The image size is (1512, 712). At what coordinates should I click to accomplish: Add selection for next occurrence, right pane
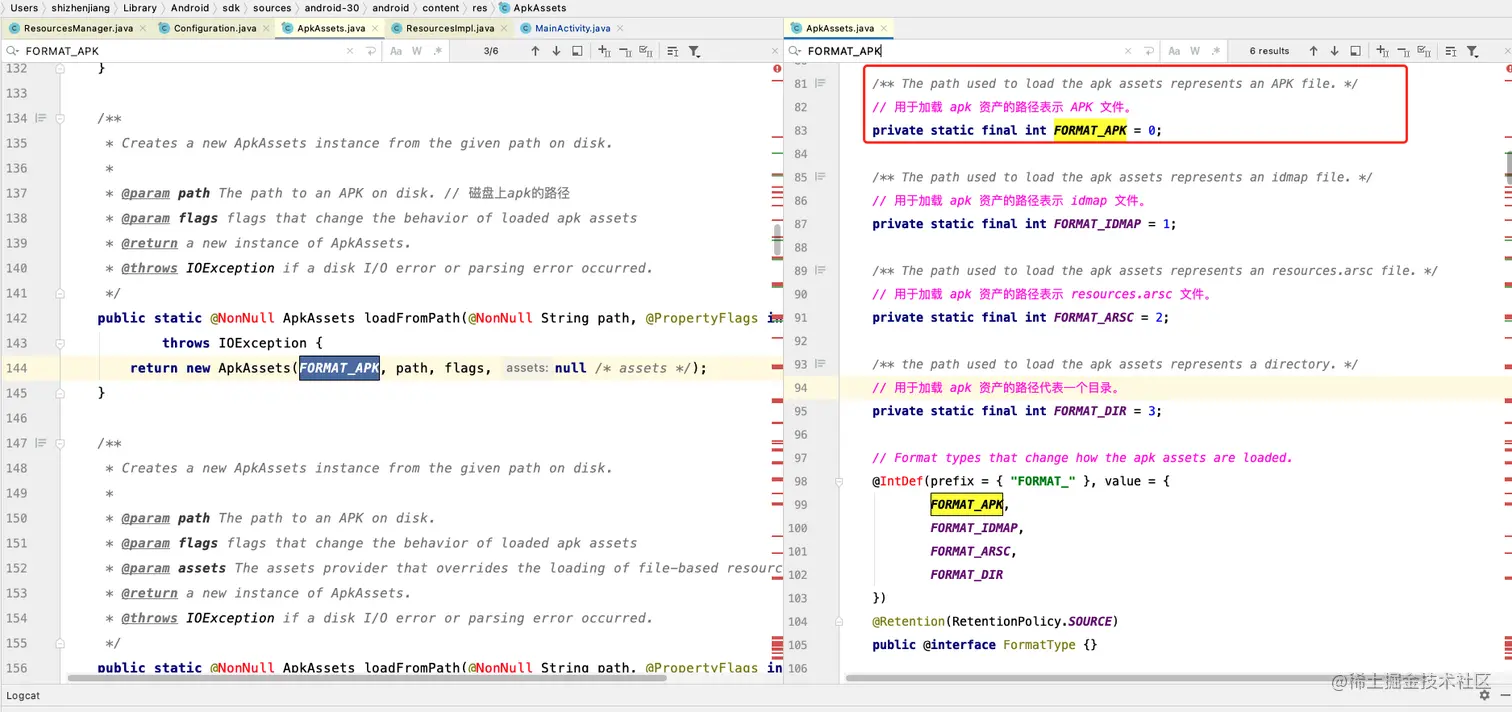[x=1382, y=51]
